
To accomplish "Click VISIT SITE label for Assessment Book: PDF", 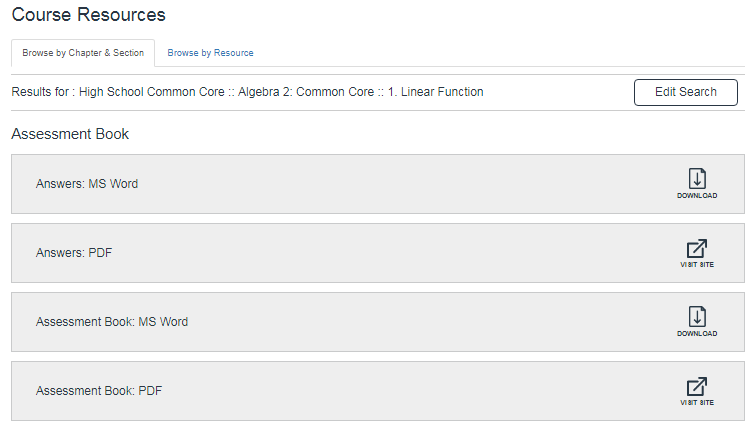I will 697,403.
